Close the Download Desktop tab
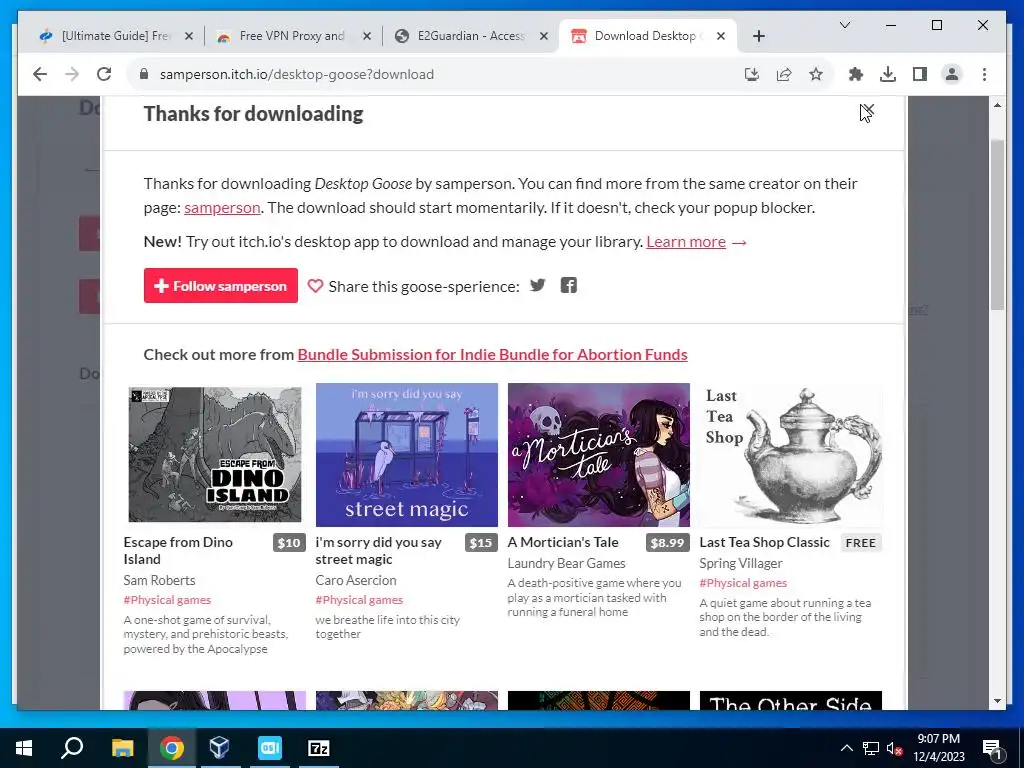 [x=721, y=36]
